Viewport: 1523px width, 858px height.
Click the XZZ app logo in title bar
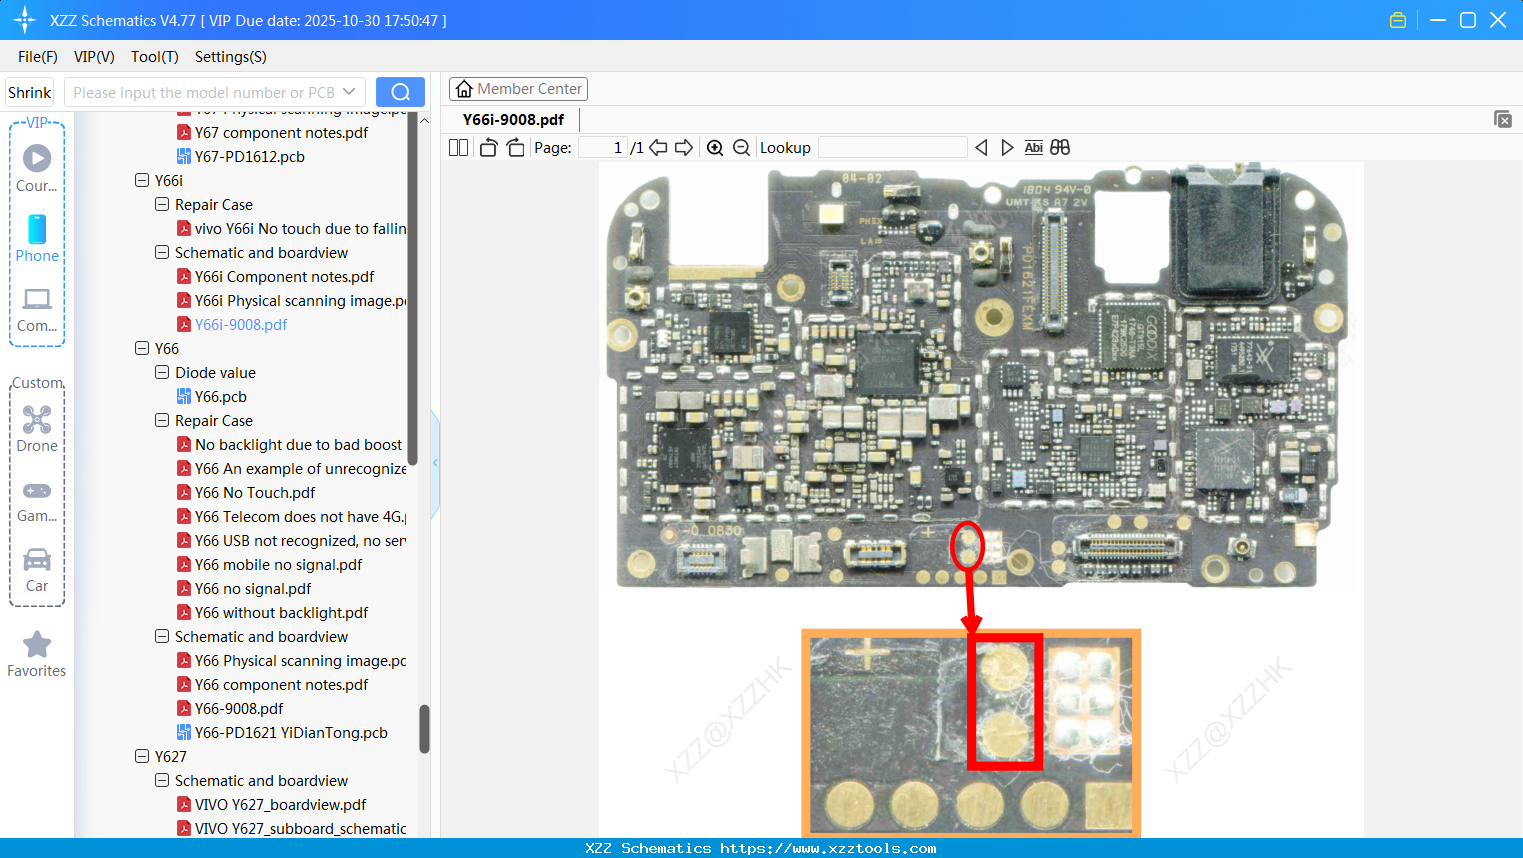pos(24,20)
